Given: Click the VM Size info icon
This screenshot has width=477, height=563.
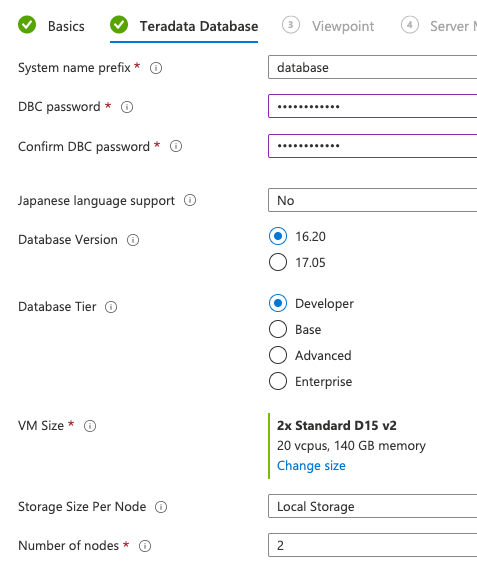Looking at the screenshot, I should [90, 426].
